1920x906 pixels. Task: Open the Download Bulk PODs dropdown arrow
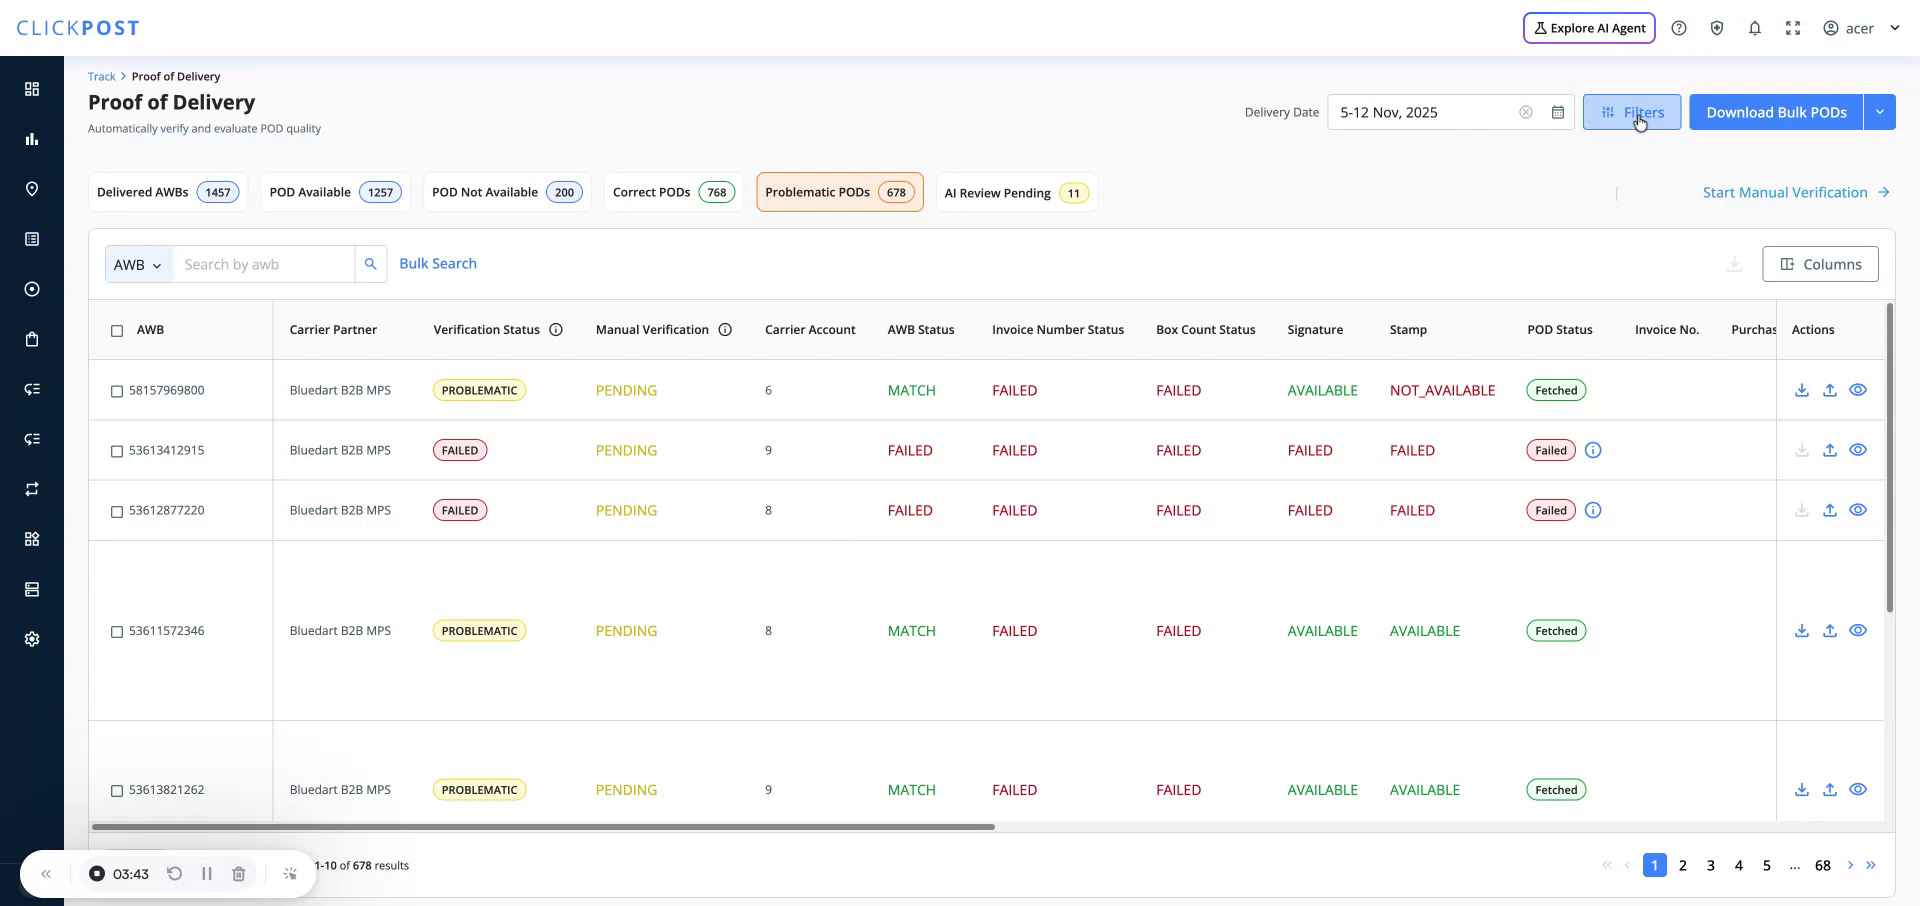click(1880, 112)
